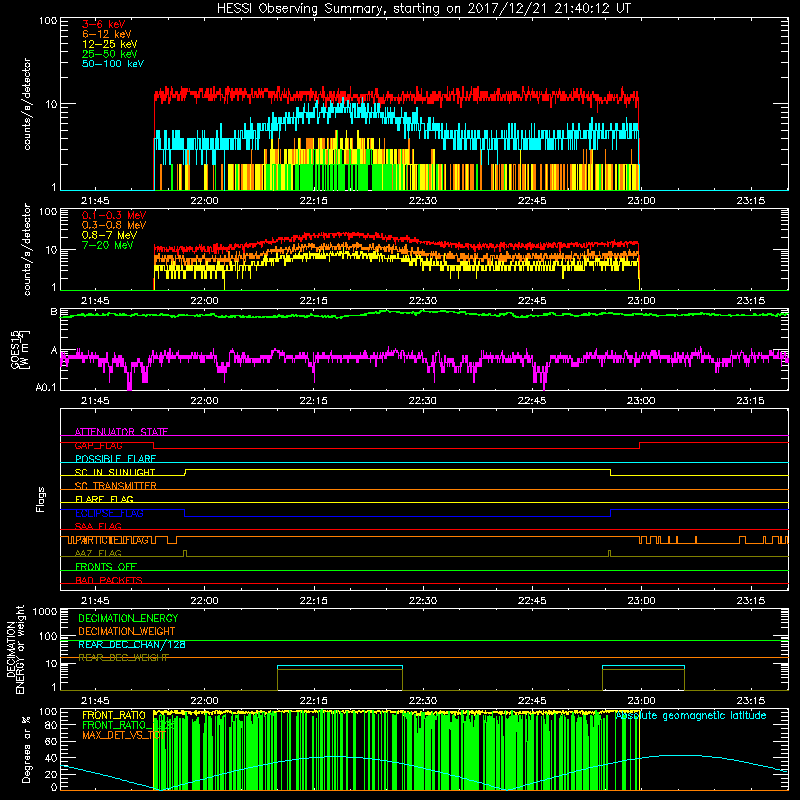The image size is (800, 800).
Task: Select the 22:30 time label under the MeV panel
Action: point(423,301)
